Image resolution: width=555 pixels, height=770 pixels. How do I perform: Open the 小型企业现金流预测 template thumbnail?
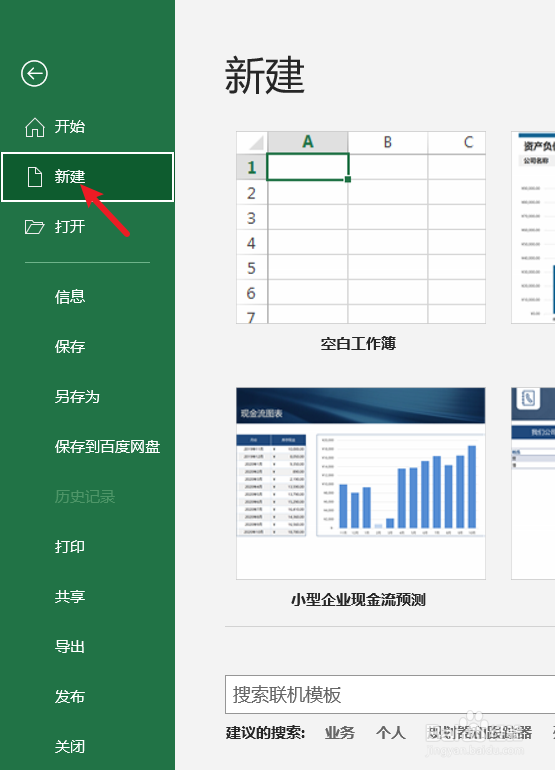click(361, 484)
